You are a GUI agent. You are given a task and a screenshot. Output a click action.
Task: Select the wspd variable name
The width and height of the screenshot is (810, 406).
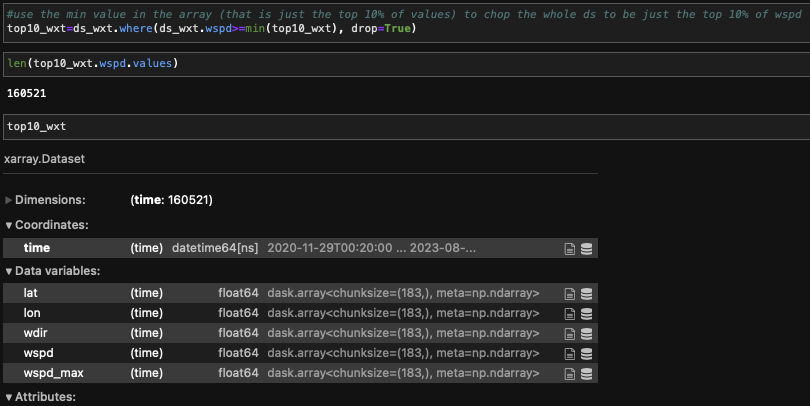[x=38, y=353]
